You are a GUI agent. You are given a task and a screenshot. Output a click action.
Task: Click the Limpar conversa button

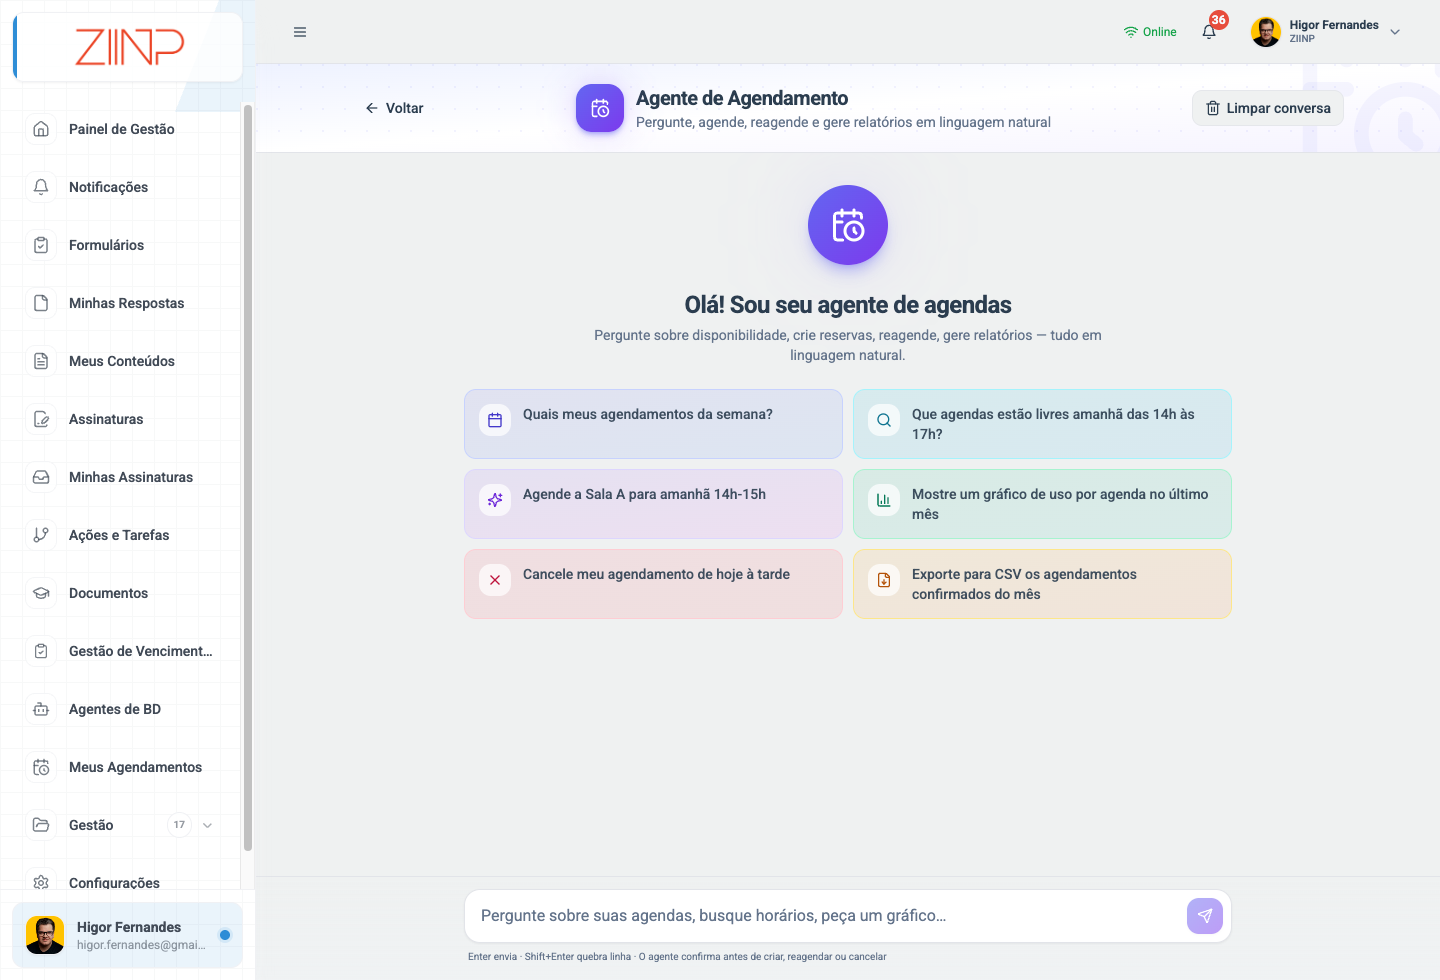(1268, 108)
